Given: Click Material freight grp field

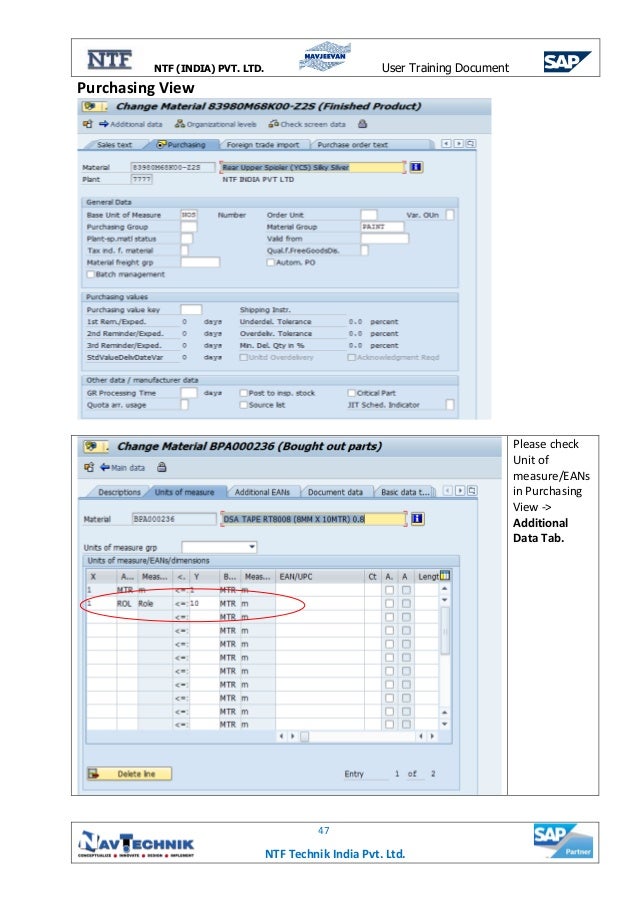Looking at the screenshot, I should click(200, 262).
